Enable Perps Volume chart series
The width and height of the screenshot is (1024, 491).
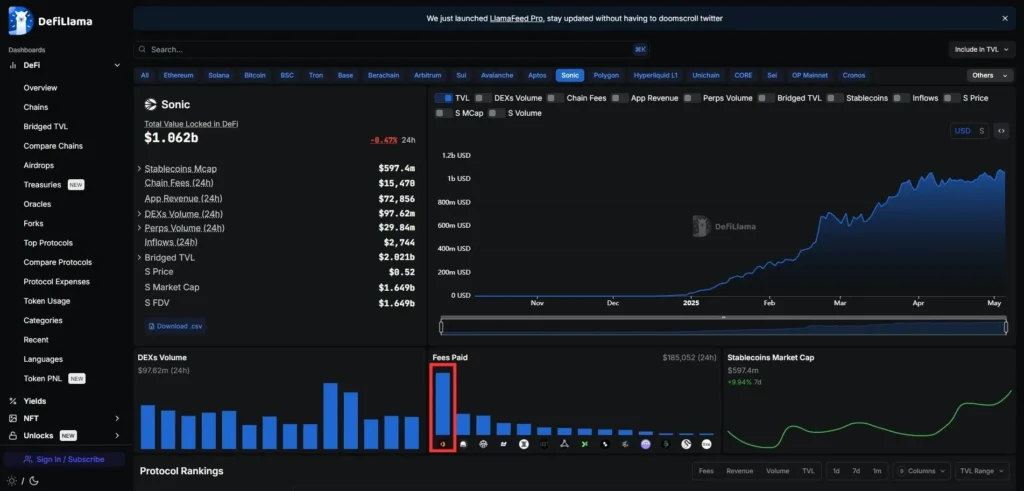coord(692,98)
